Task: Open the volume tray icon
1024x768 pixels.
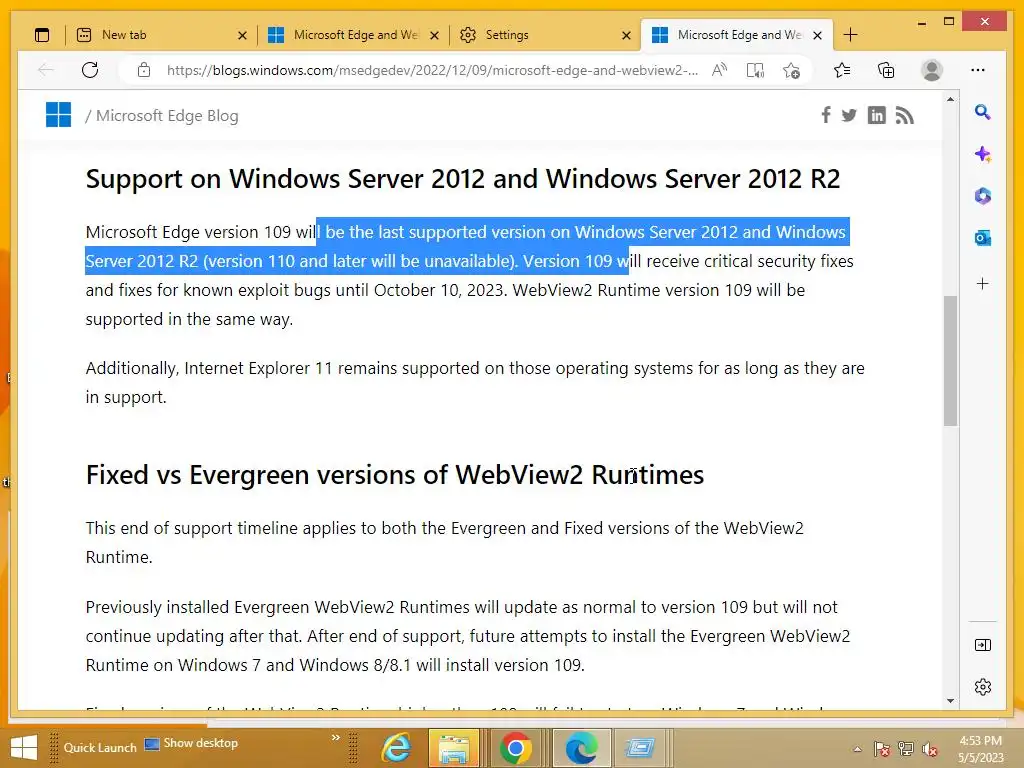Action: tap(929, 749)
